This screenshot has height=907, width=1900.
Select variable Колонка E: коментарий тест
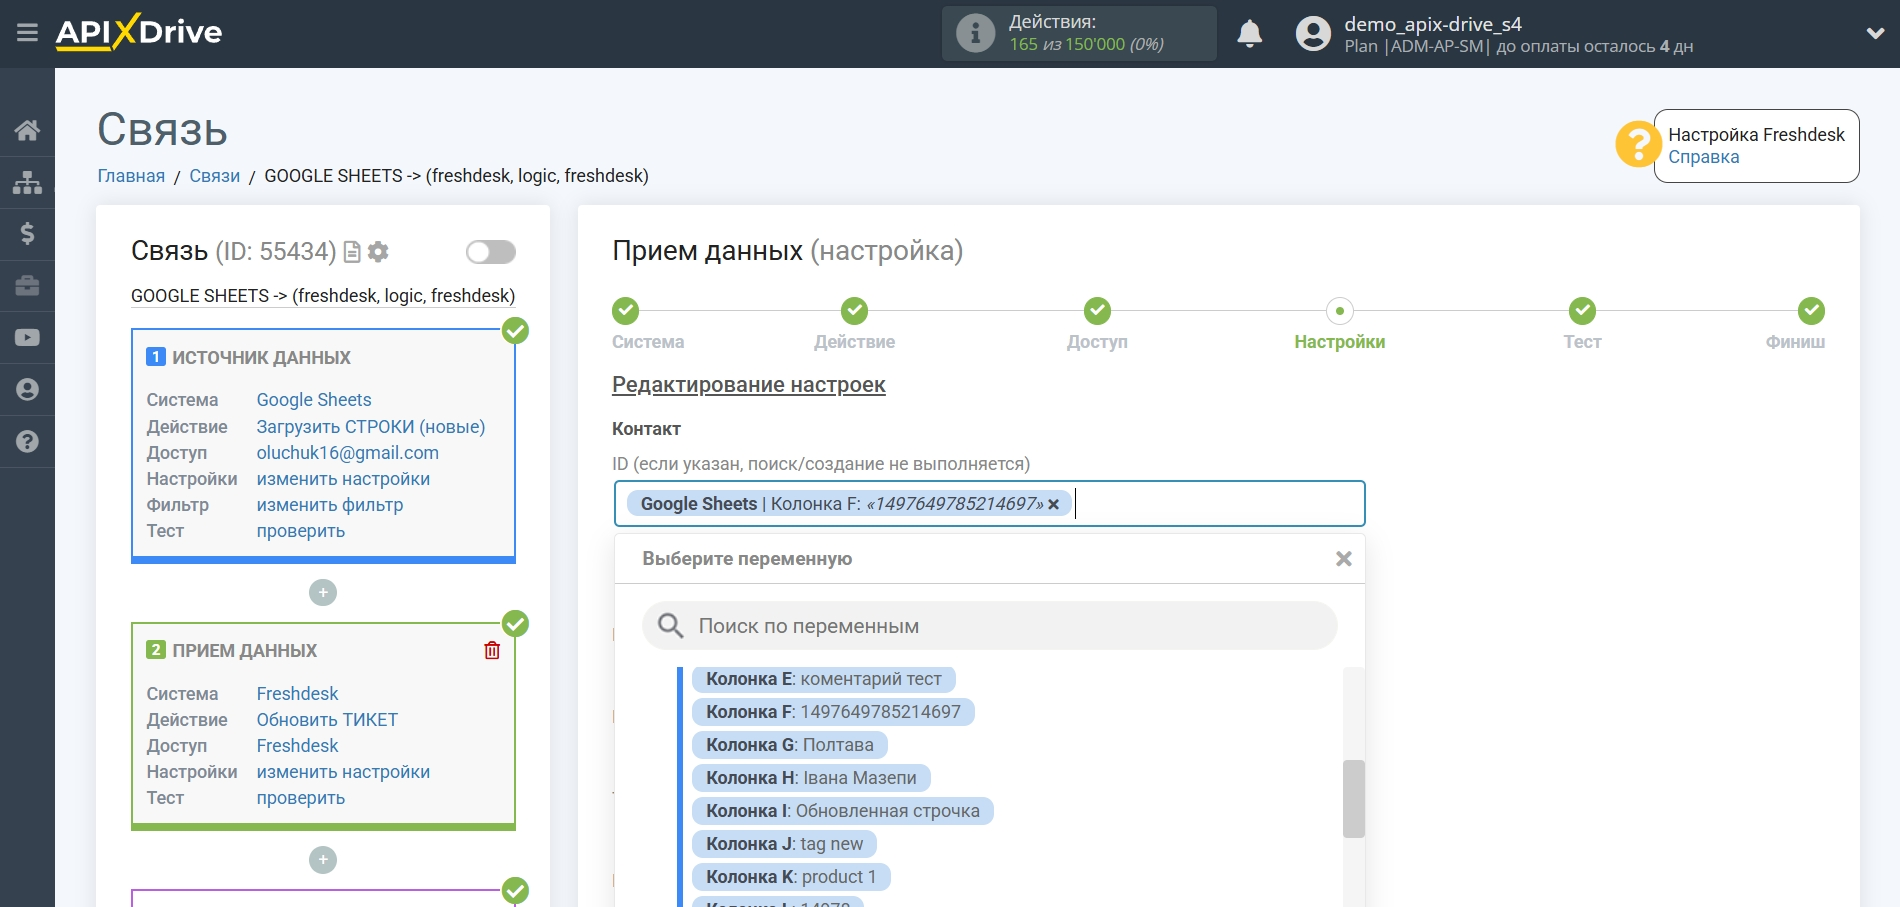(x=824, y=679)
